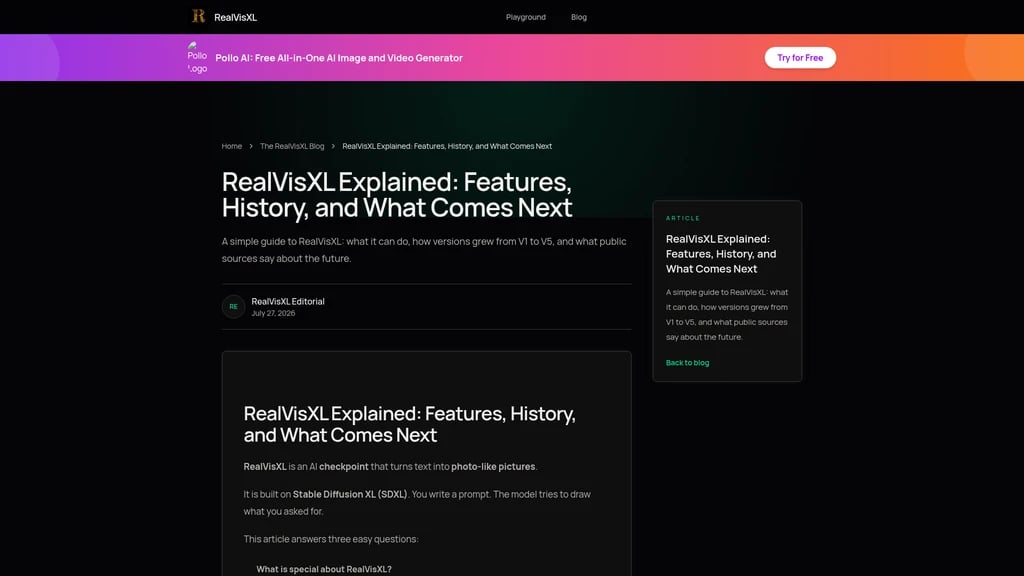The image size is (1024, 576).
Task: Navigate to Home in the breadcrumb
Action: (231, 146)
